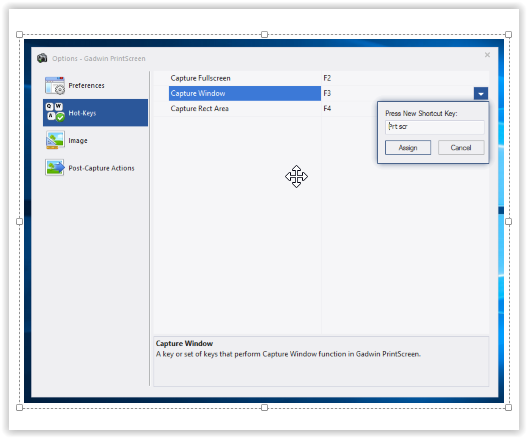This screenshot has height=438, width=527.
Task: Click the left-middle selection handle of the image
Action: tap(19, 221)
